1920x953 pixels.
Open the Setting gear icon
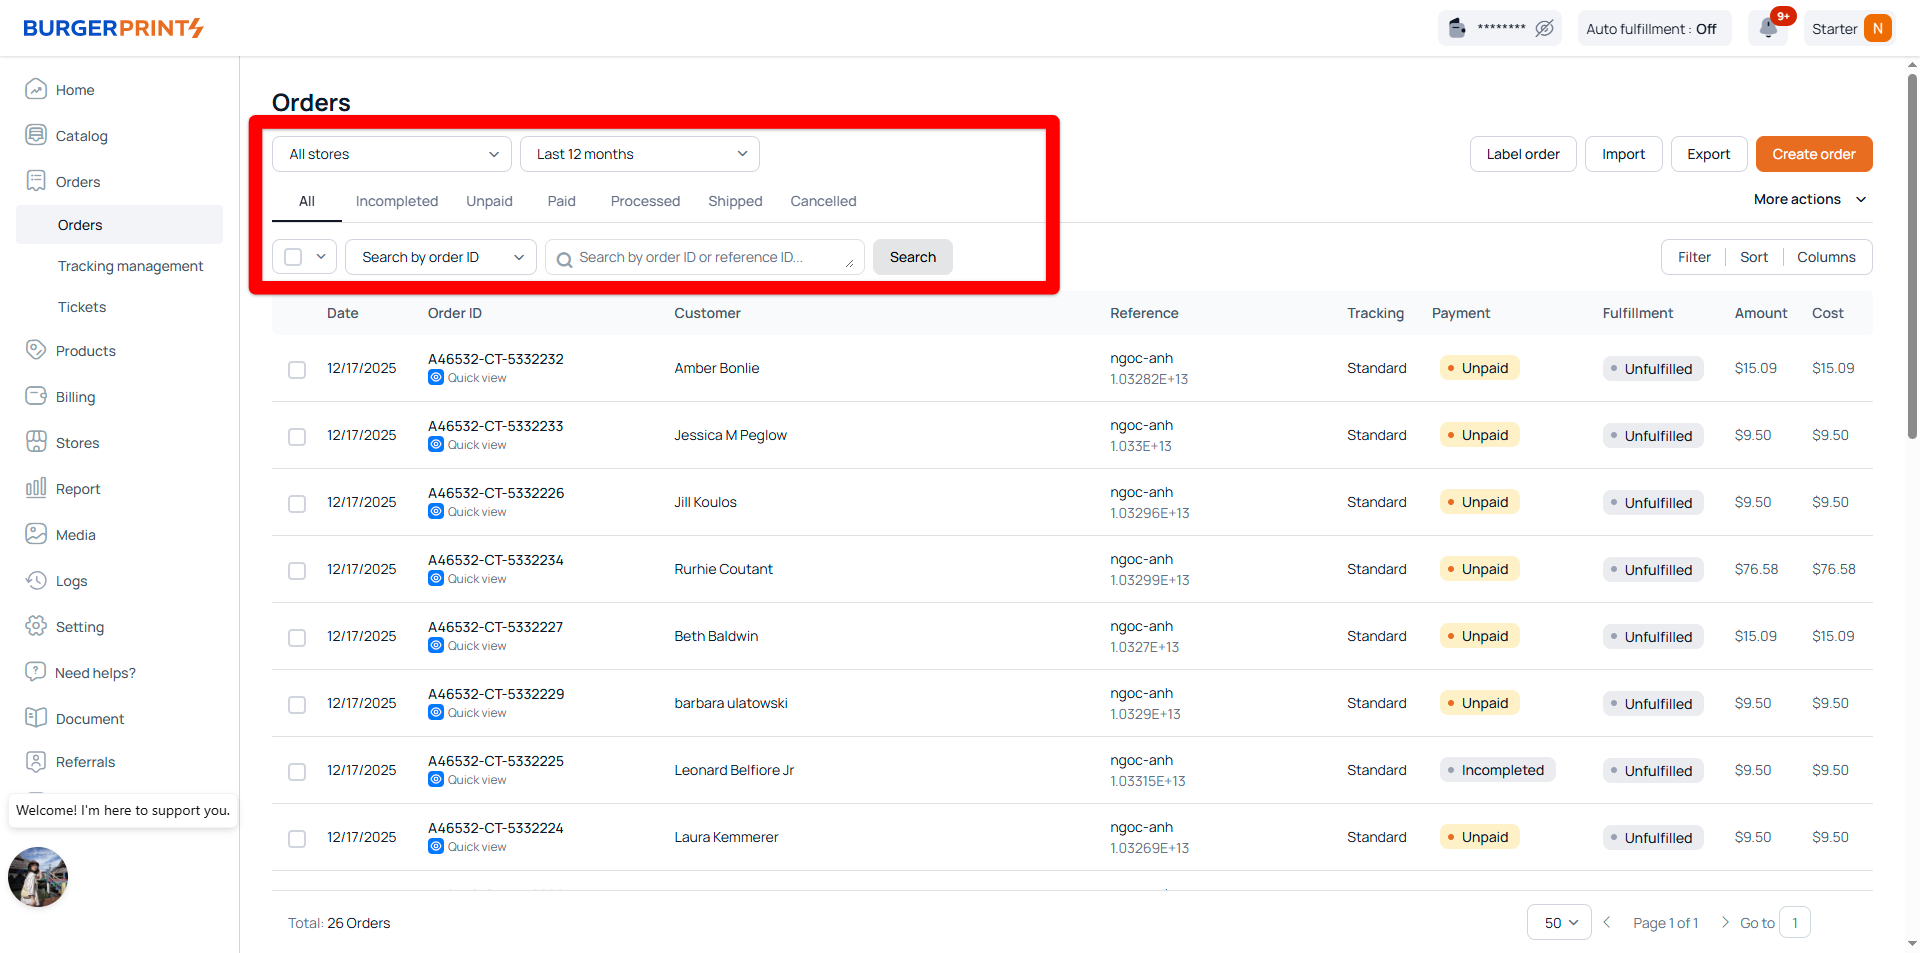point(36,626)
